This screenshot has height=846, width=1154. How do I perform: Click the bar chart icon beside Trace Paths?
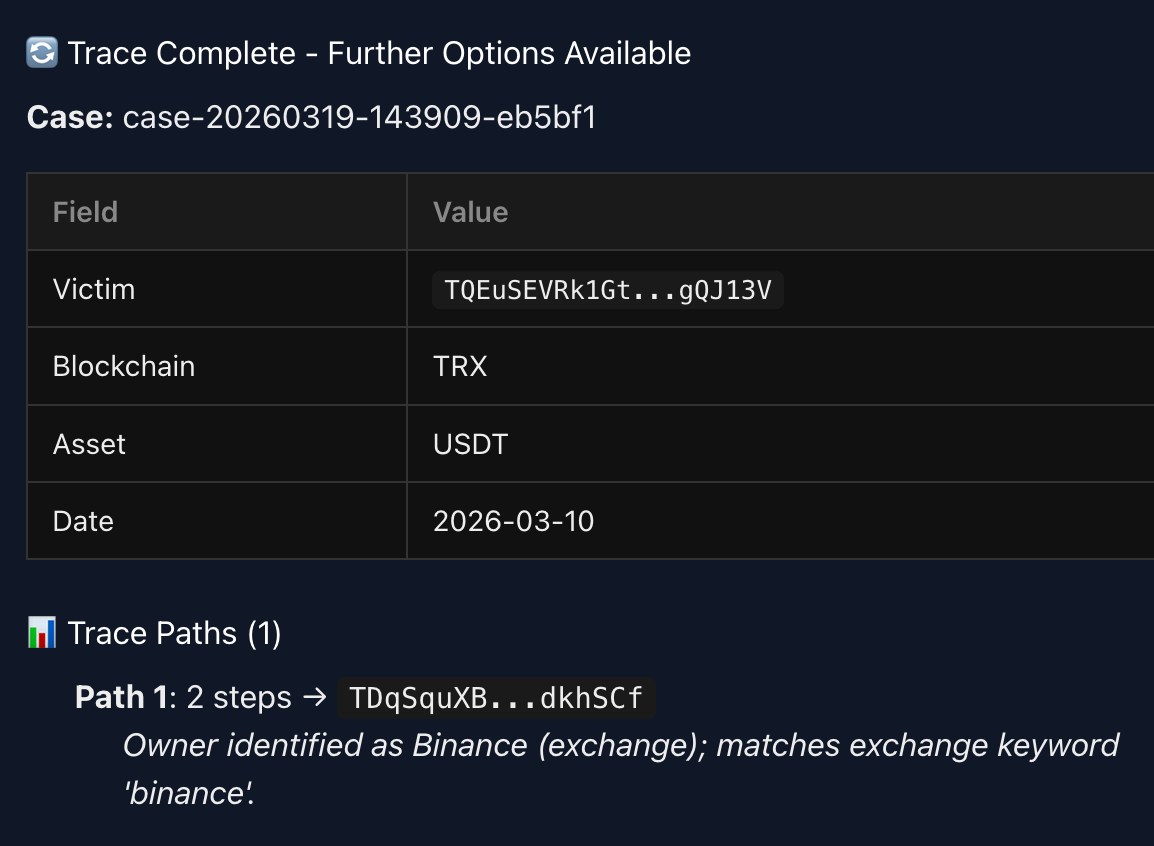pos(42,633)
